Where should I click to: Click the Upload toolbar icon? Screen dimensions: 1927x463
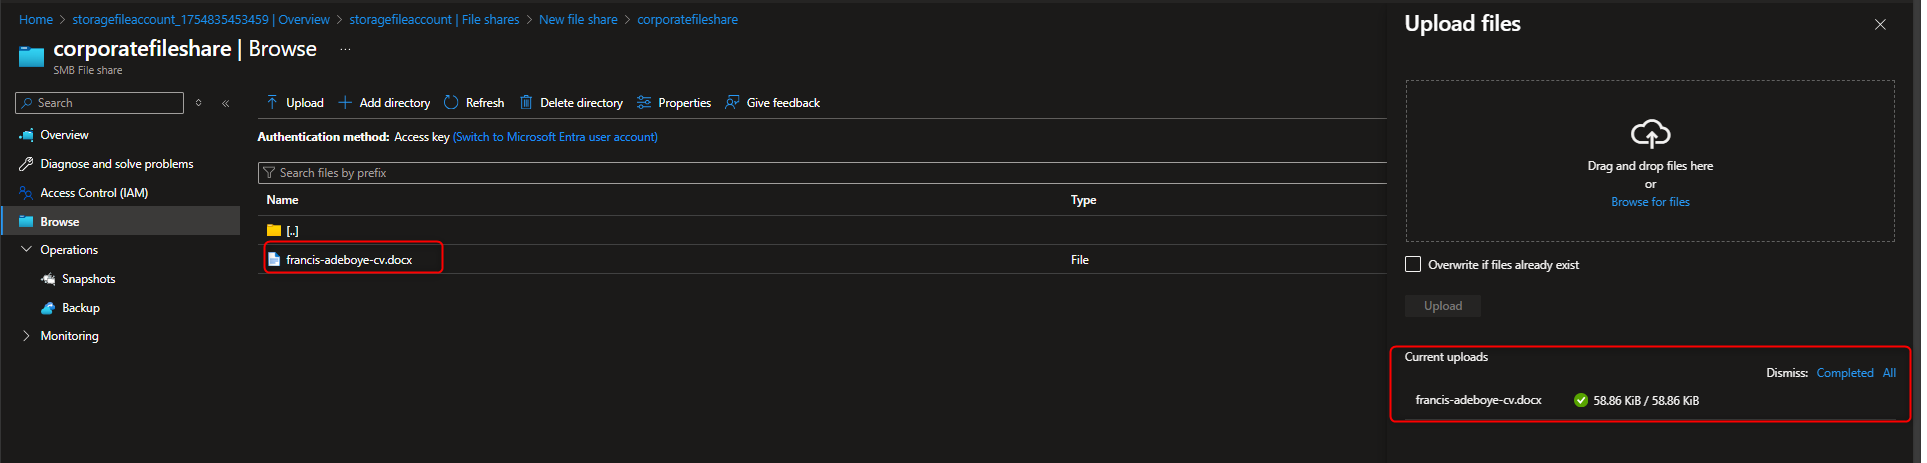click(272, 103)
